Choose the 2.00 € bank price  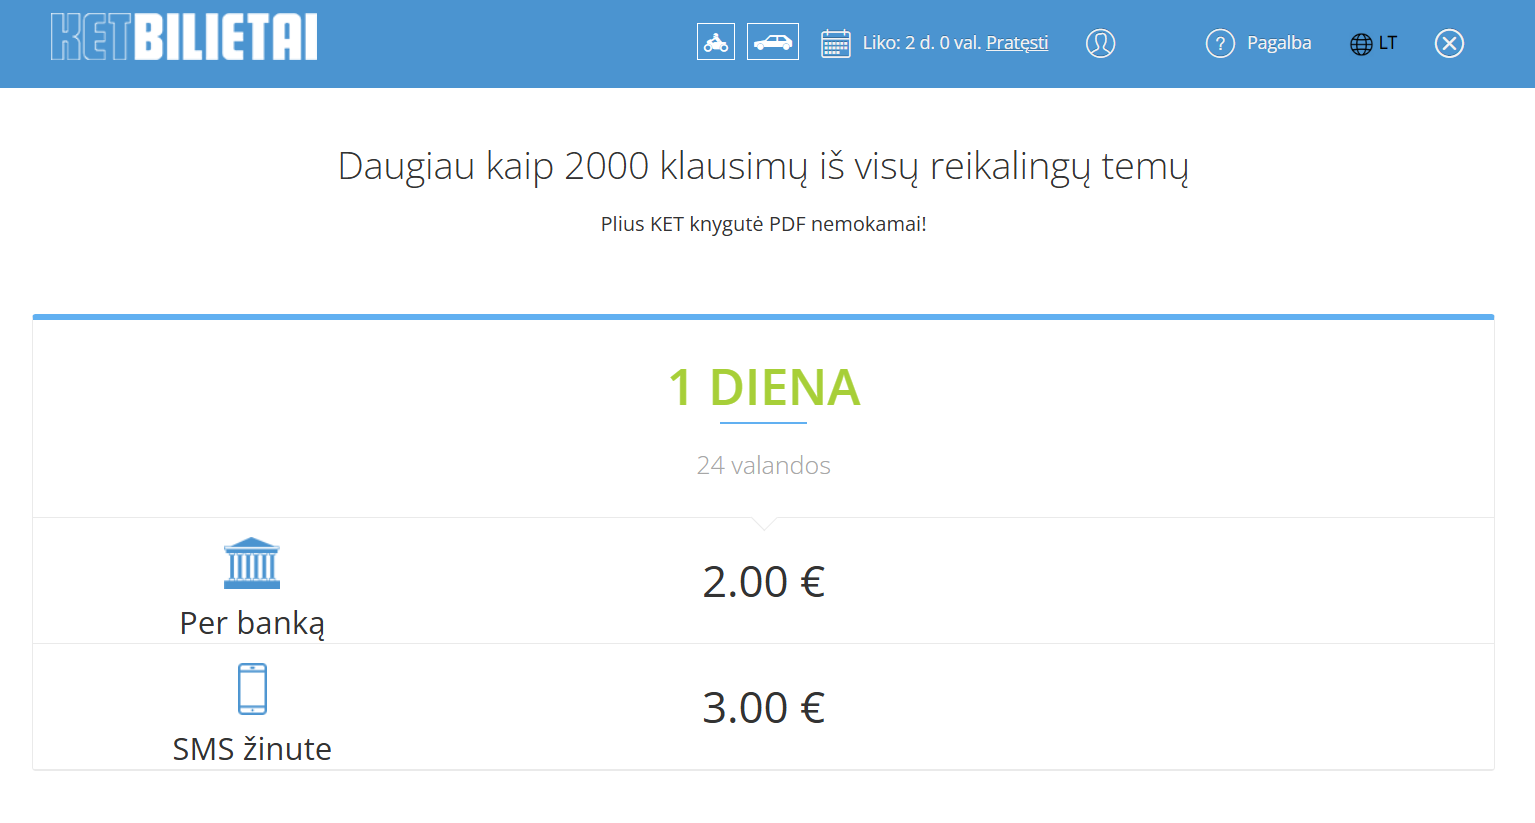[763, 582]
